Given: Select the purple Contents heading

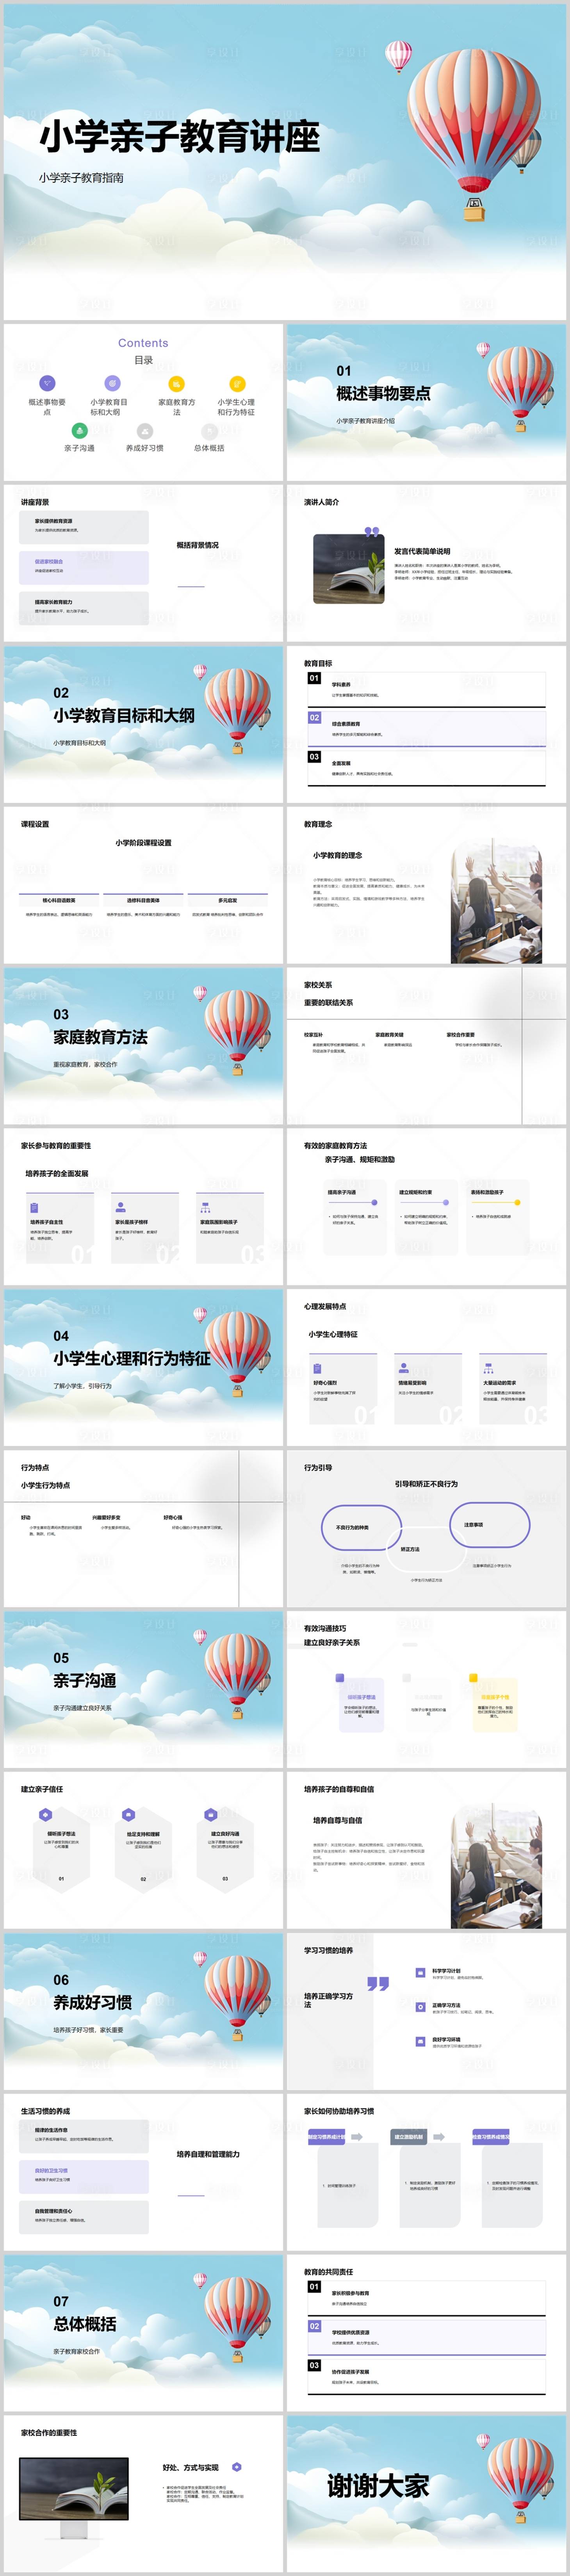Looking at the screenshot, I should click(x=143, y=343).
